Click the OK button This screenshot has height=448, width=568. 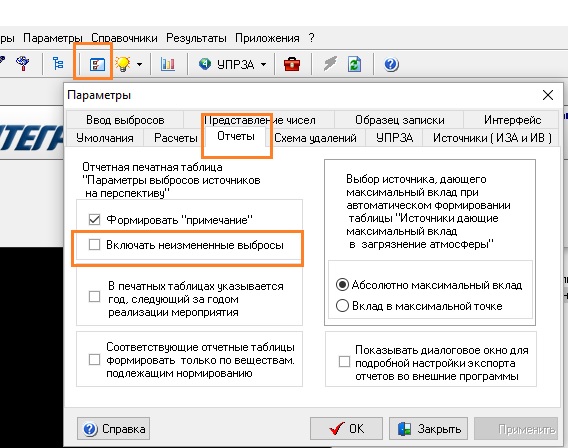(x=346, y=429)
